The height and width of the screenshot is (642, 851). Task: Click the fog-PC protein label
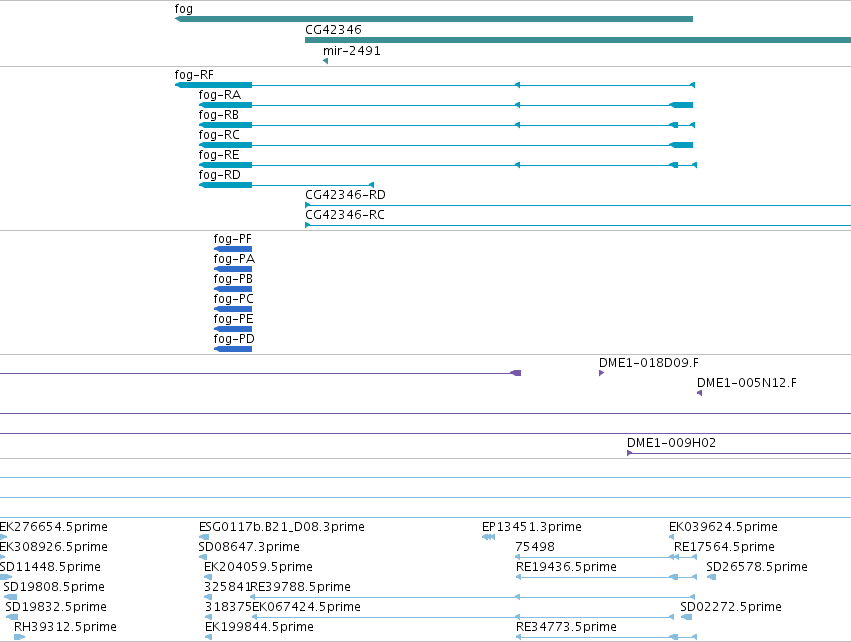pos(234,298)
